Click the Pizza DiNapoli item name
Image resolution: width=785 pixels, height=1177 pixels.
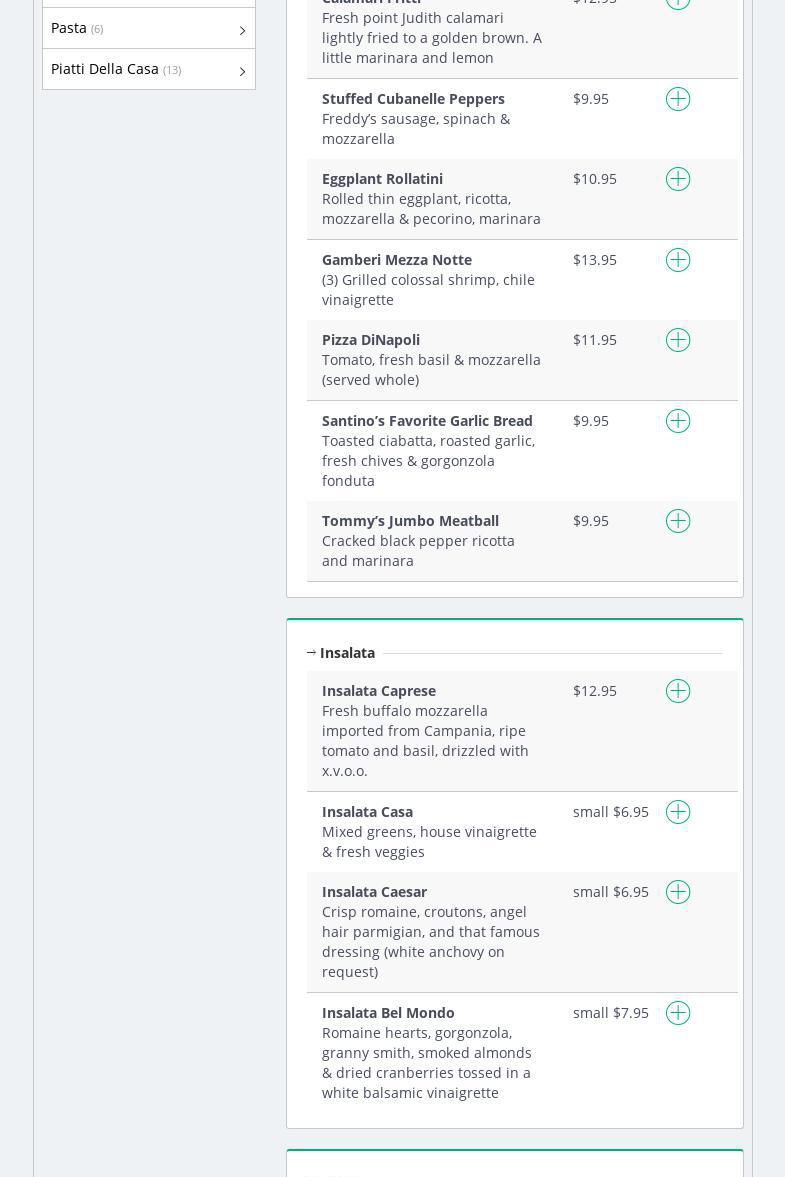coord(371,340)
